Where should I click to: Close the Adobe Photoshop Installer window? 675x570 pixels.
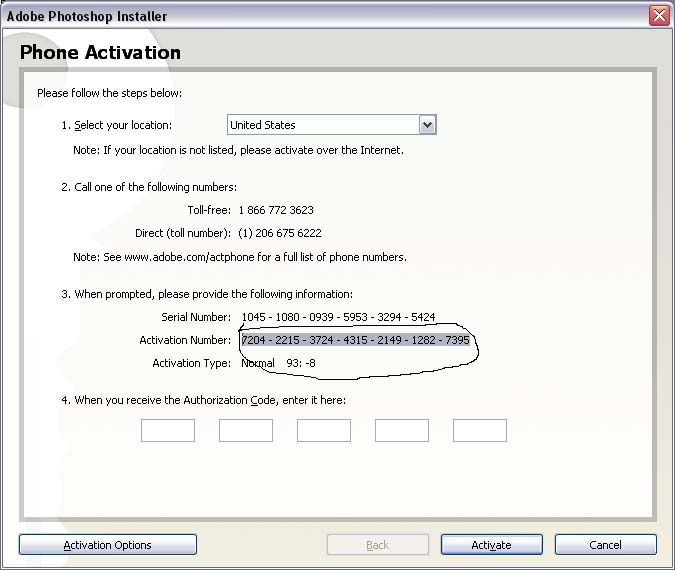pyautogui.click(x=660, y=16)
